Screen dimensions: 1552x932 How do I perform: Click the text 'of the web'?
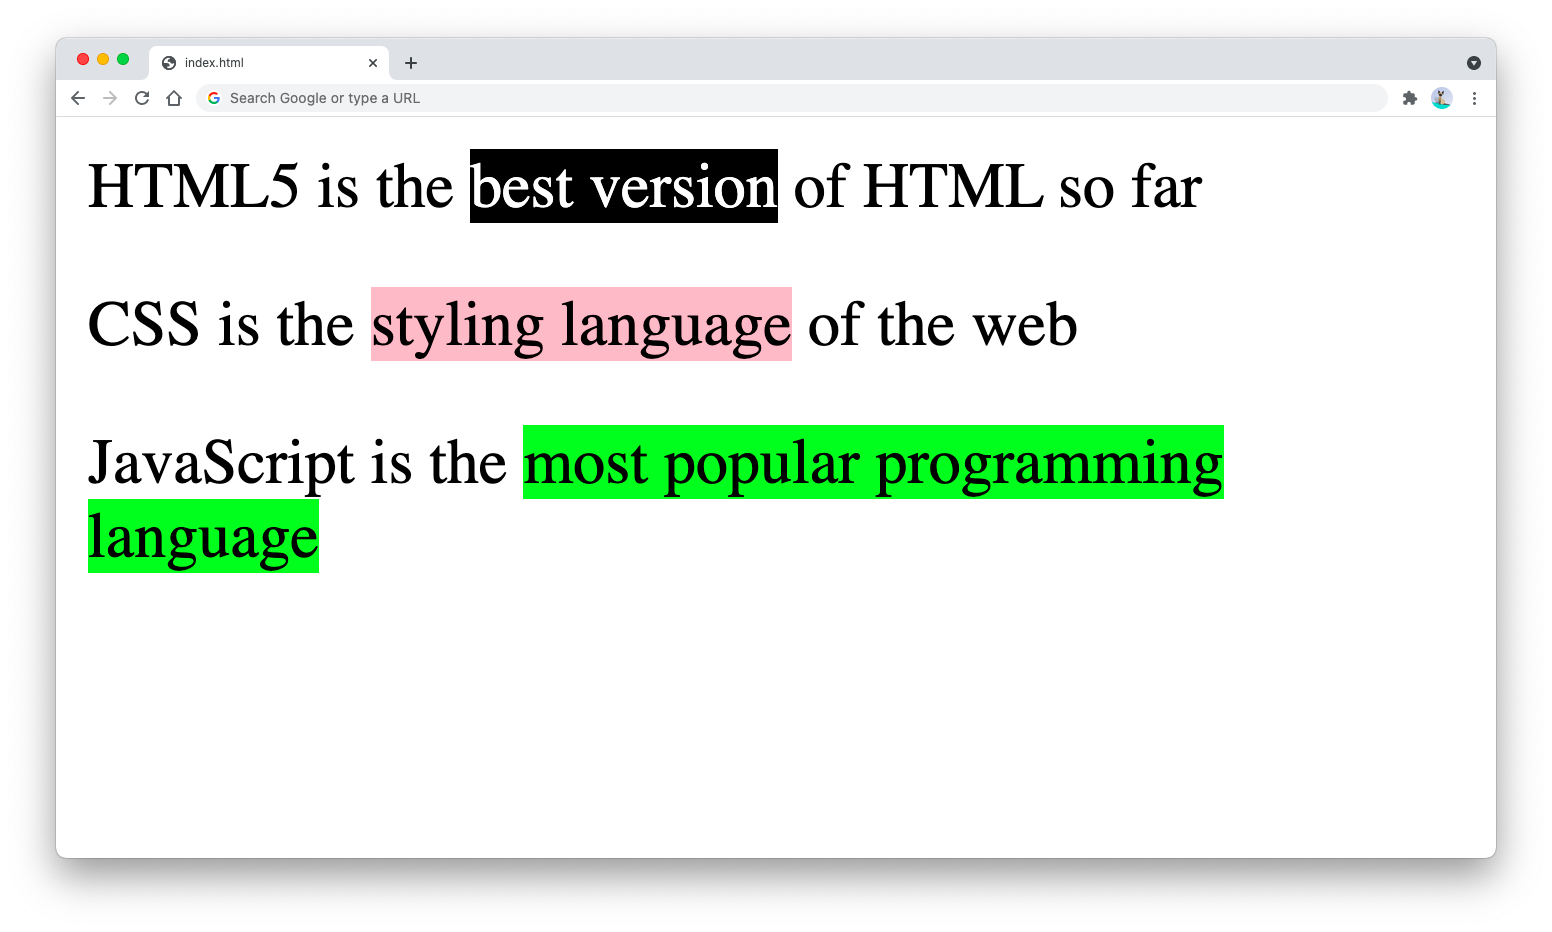click(x=942, y=324)
